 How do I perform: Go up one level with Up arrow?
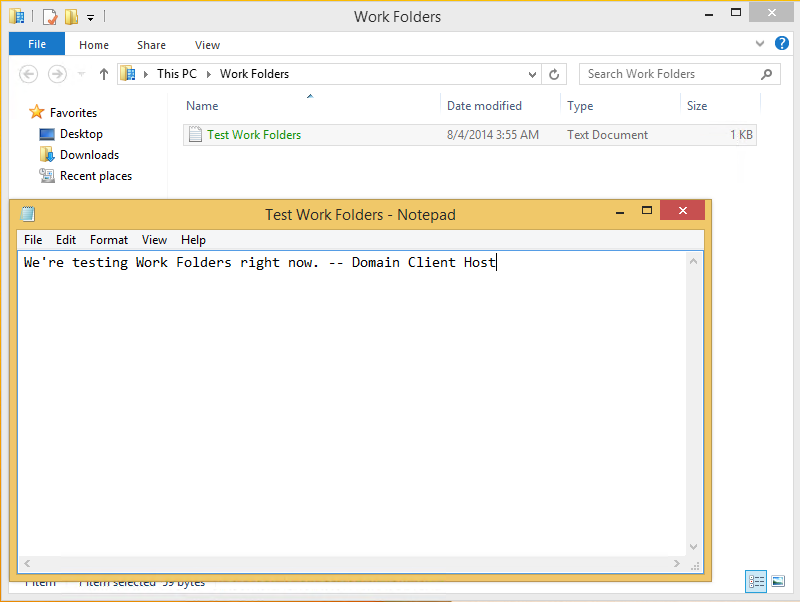(104, 74)
